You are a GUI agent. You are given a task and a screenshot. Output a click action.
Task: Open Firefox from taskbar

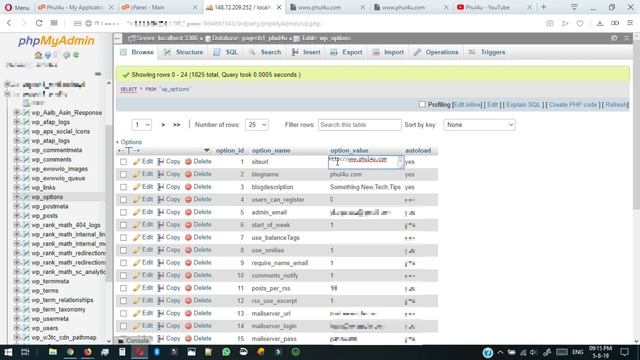click(87, 352)
